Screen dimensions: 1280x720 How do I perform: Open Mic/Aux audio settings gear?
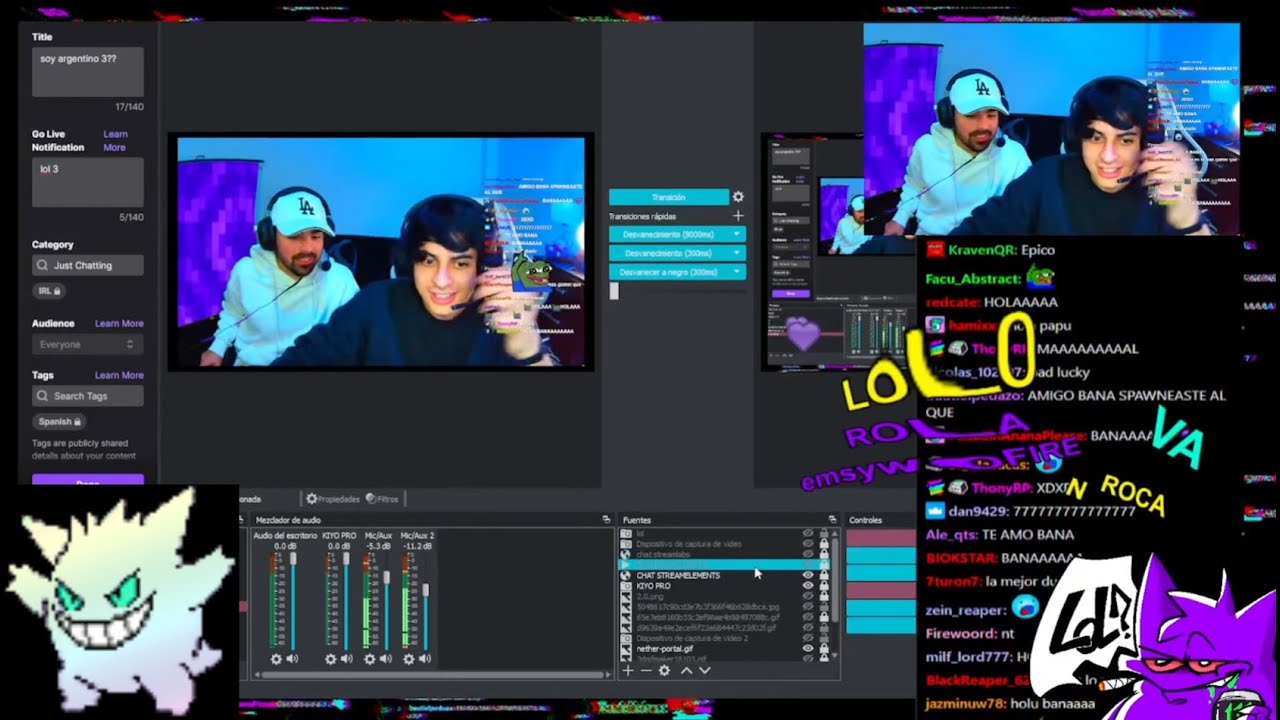[370, 659]
